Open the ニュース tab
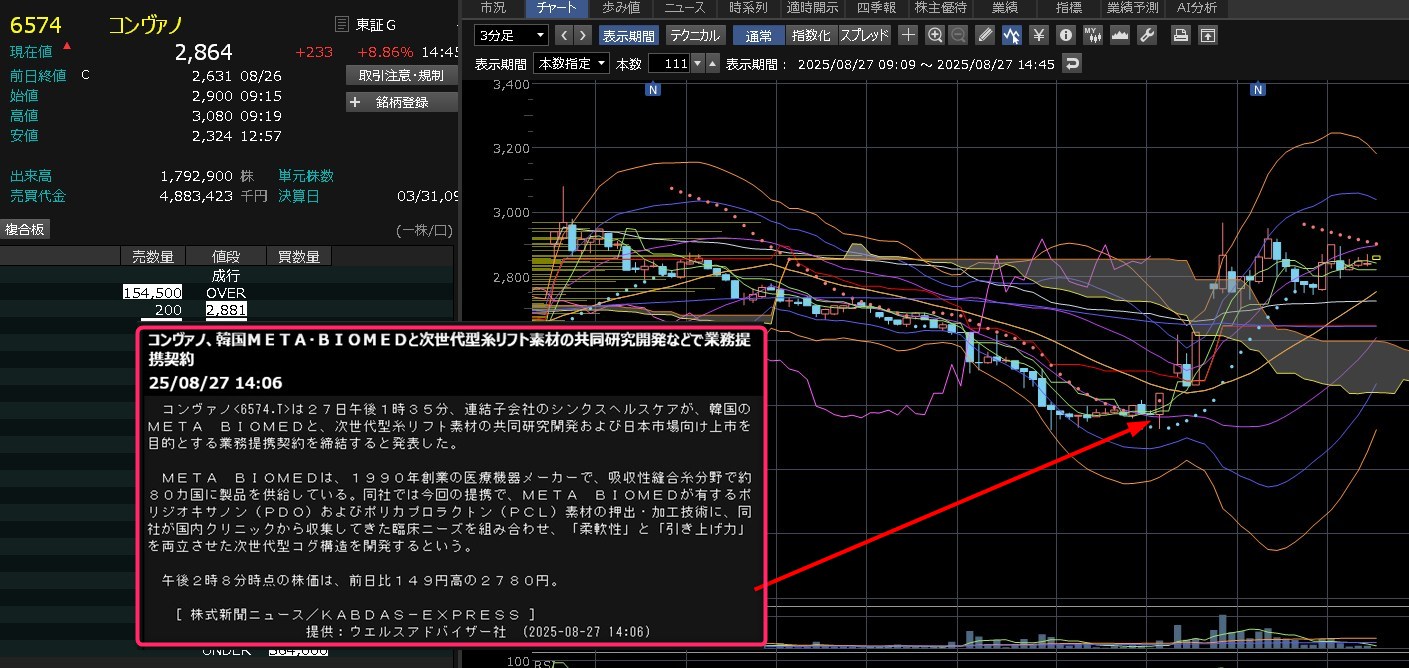1409x668 pixels. [684, 8]
